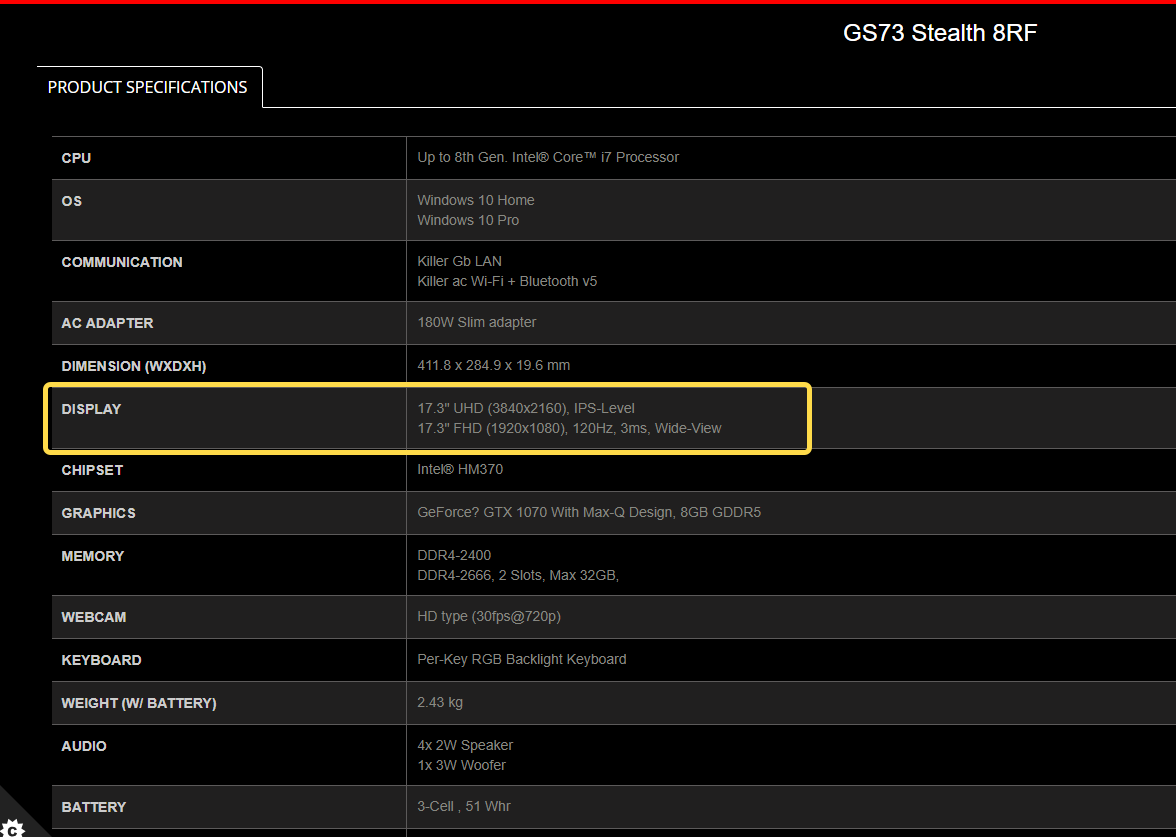Select the "3-Cell , 51 Whr" value
The image size is (1176, 837).
click(x=464, y=806)
